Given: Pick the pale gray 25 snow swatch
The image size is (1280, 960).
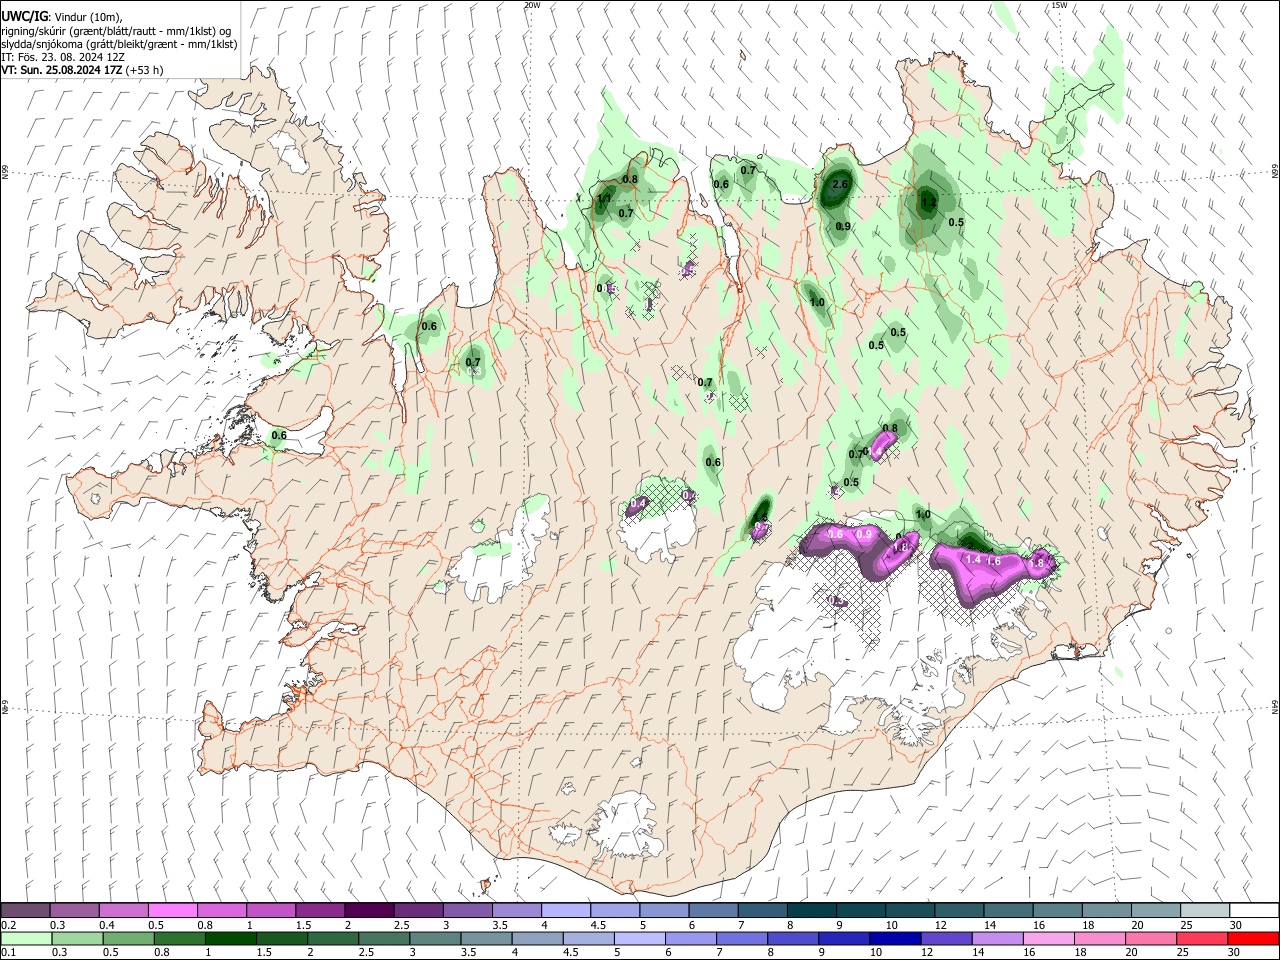Looking at the screenshot, I should tap(1205, 910).
